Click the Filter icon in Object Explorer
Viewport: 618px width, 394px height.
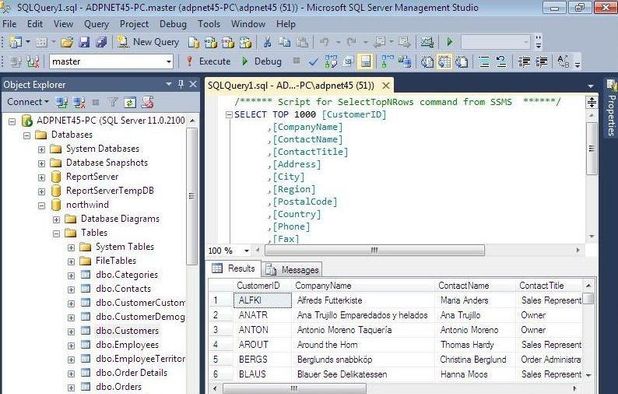pyautogui.click(x=113, y=102)
